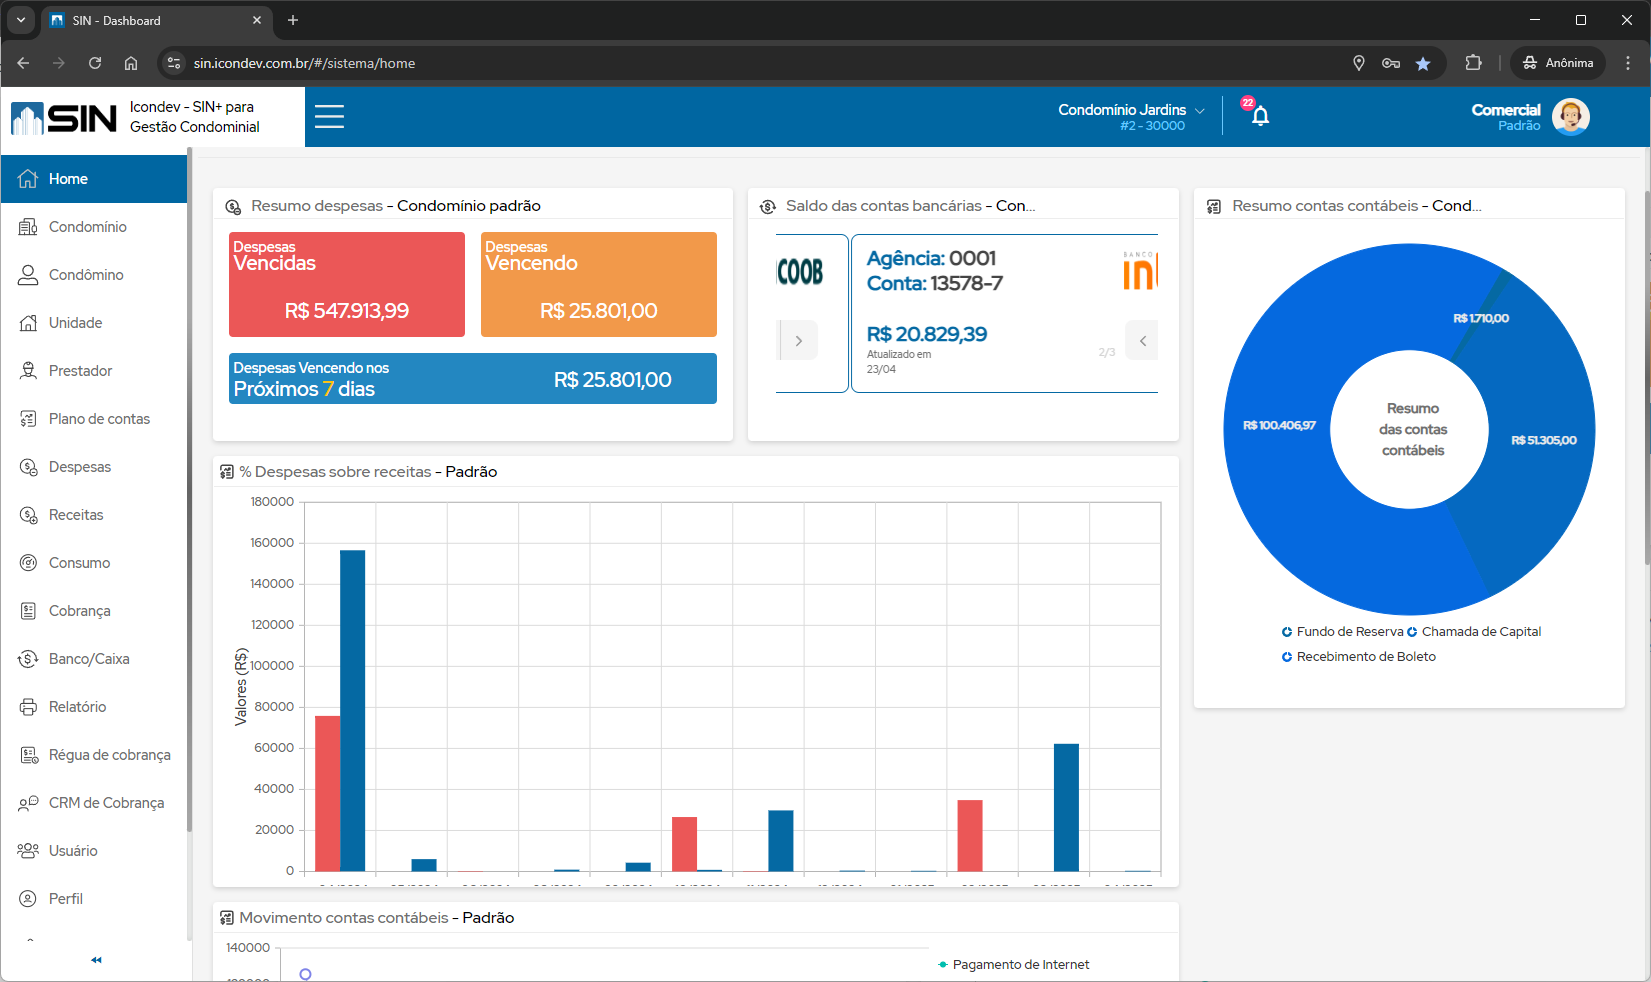Click the Despesas Vencendo orange card

[x=598, y=285]
